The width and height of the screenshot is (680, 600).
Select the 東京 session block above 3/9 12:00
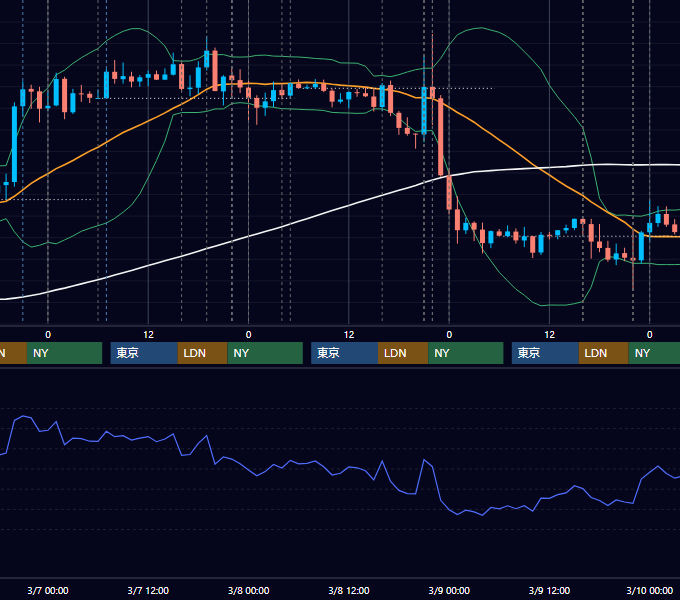545,353
